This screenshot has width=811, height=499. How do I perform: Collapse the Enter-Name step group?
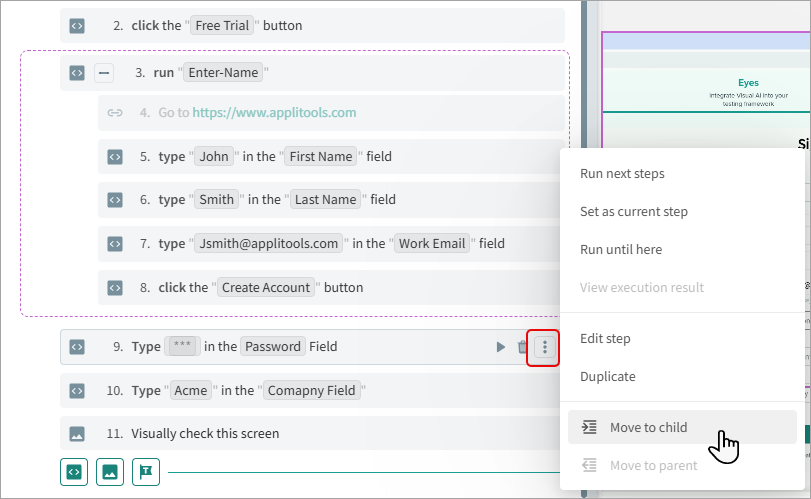click(x=104, y=73)
